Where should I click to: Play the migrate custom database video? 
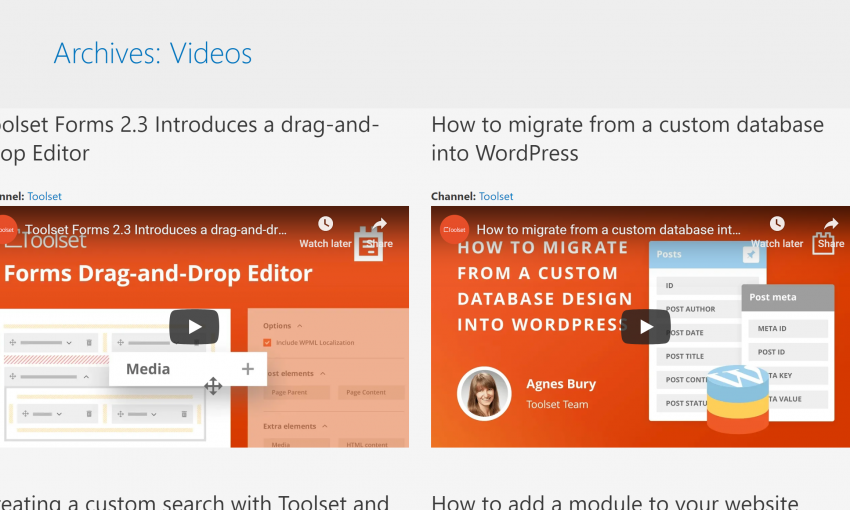click(x=646, y=327)
